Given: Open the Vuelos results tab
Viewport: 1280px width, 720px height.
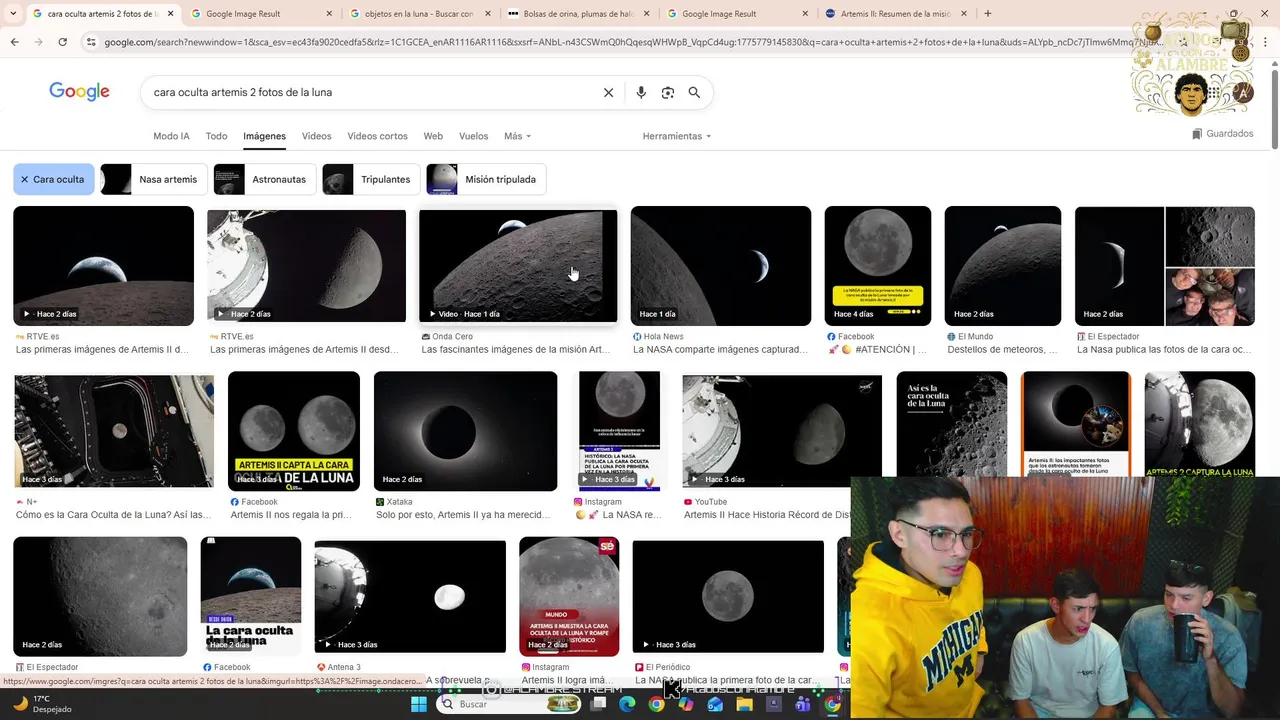Looking at the screenshot, I should coord(473,136).
